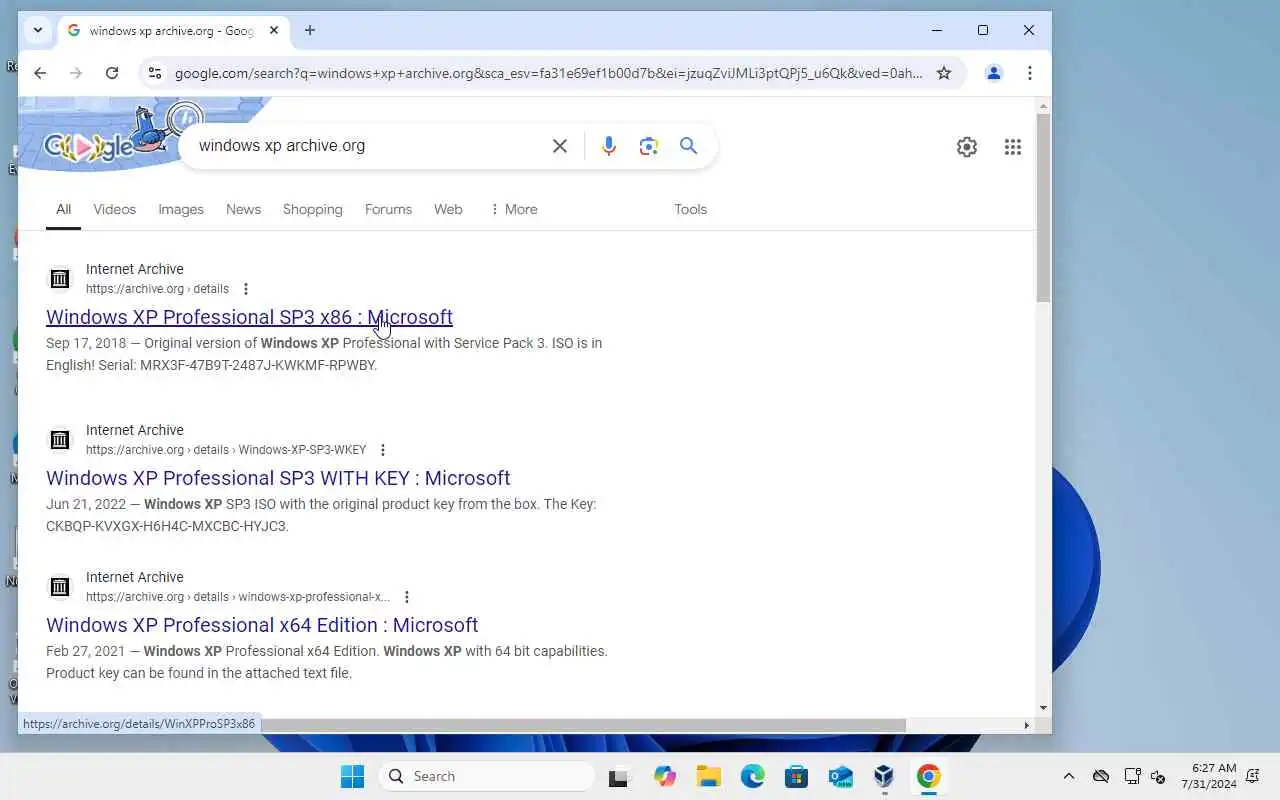Go back to the previous page

click(x=40, y=73)
